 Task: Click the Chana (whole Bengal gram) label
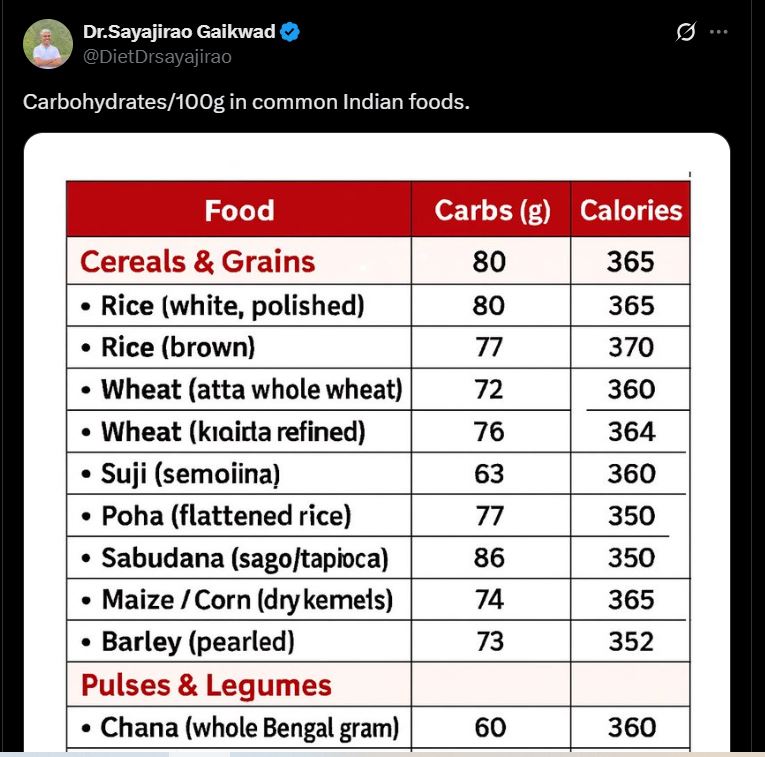(249, 727)
